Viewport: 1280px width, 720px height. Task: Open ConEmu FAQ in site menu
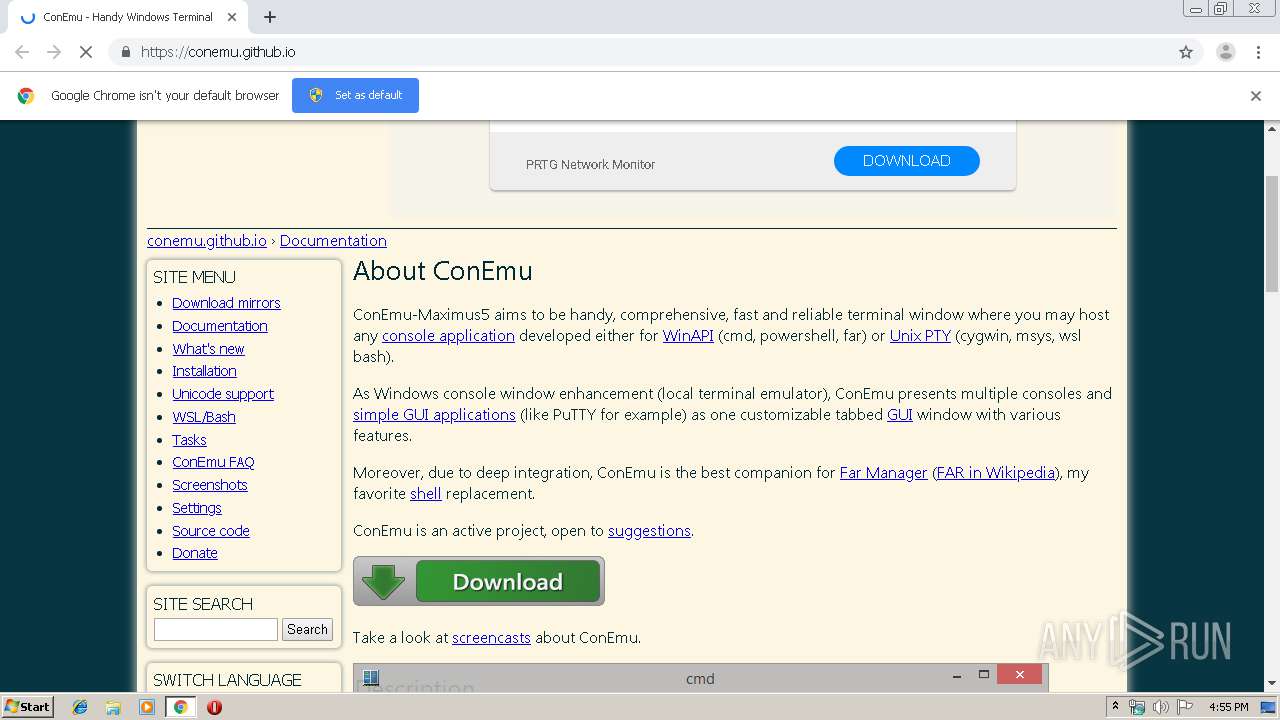coord(213,462)
